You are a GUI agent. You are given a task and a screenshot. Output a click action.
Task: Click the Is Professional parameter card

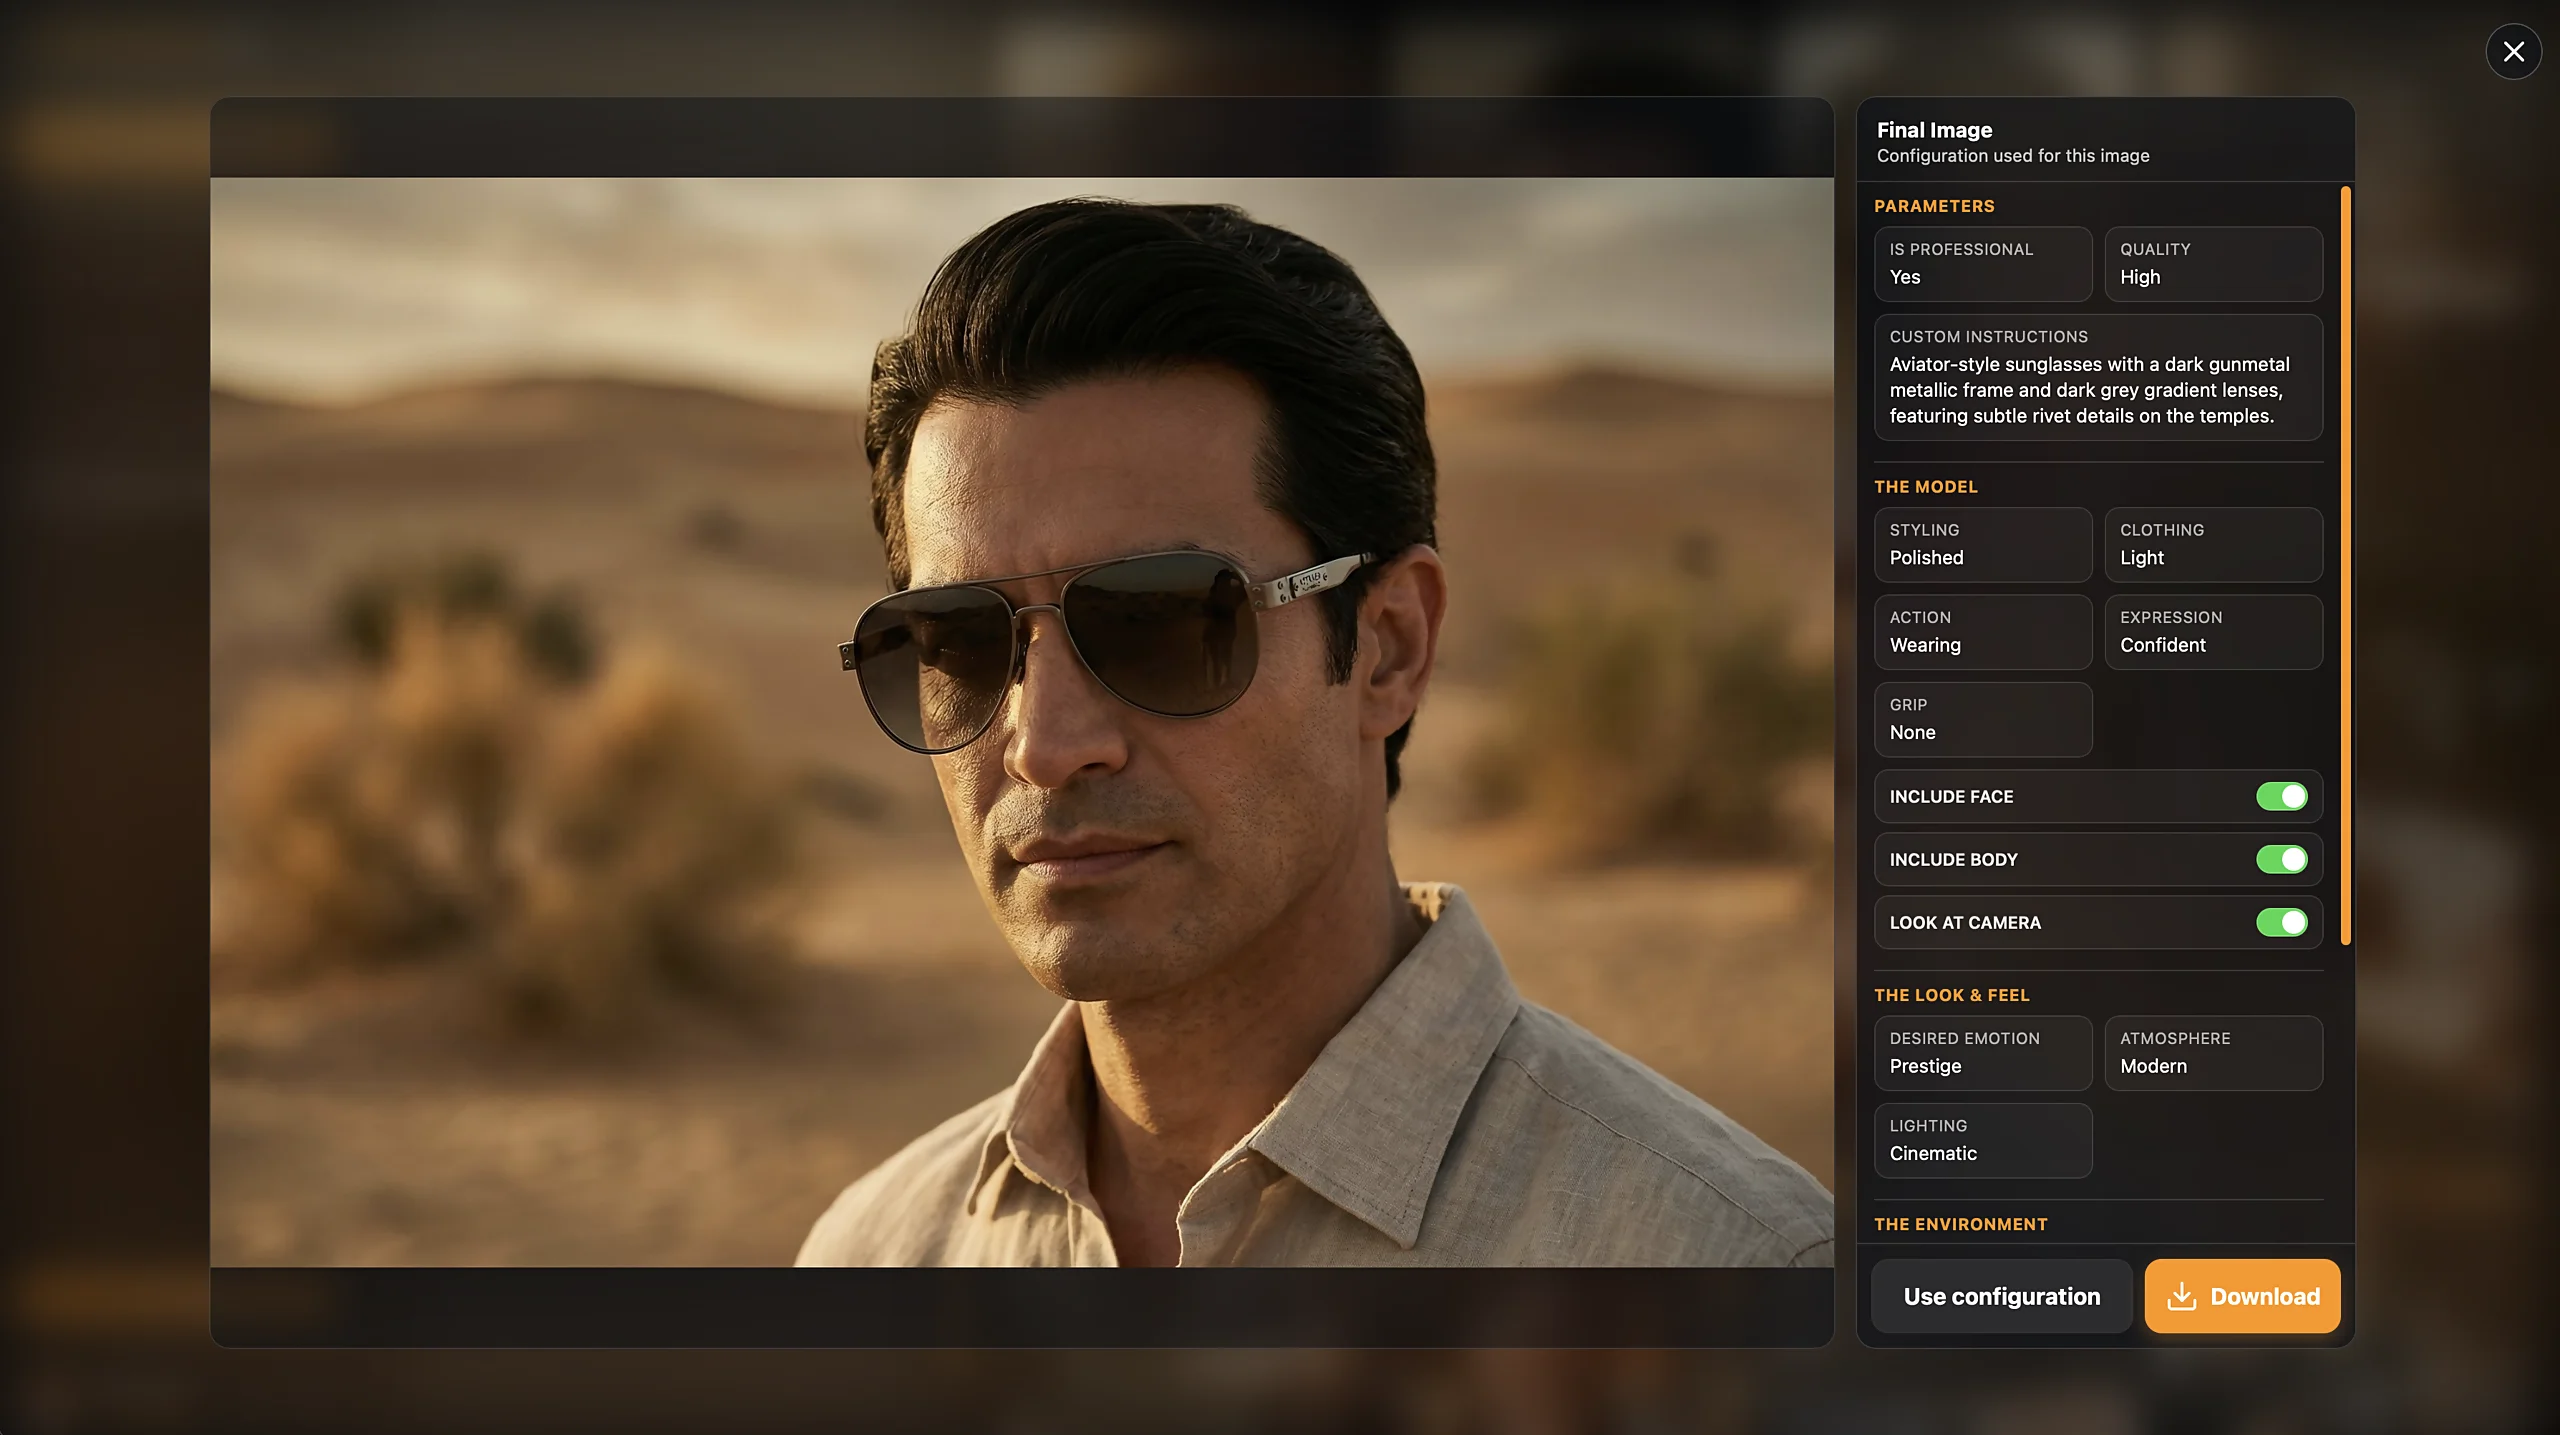[1982, 264]
